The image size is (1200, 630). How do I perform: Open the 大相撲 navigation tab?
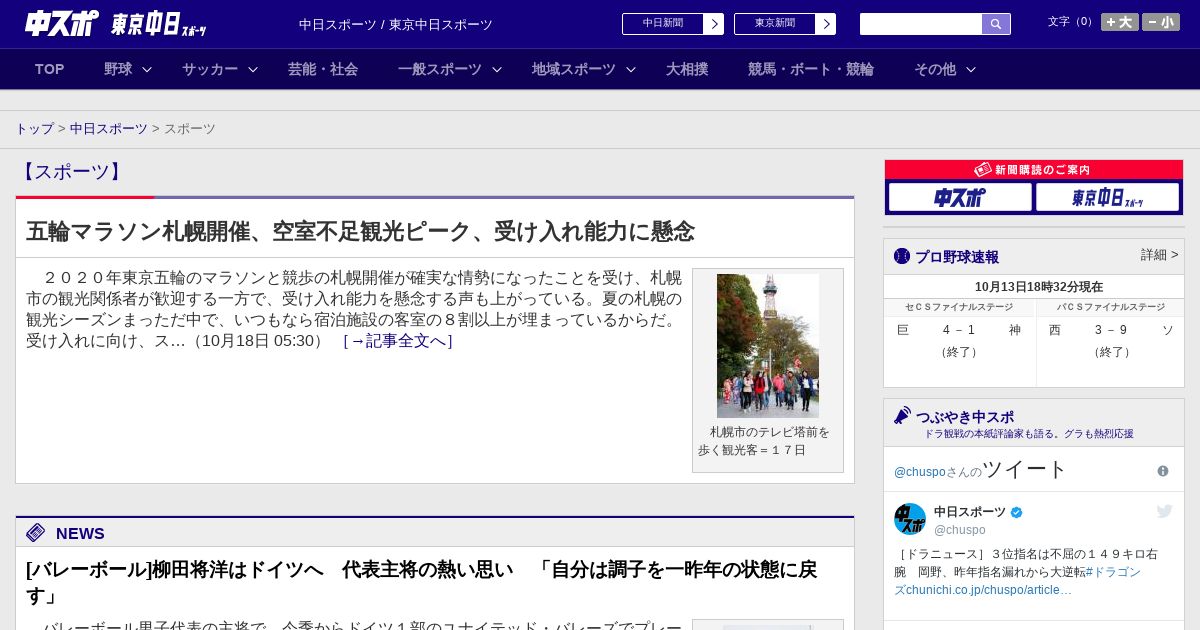[687, 69]
